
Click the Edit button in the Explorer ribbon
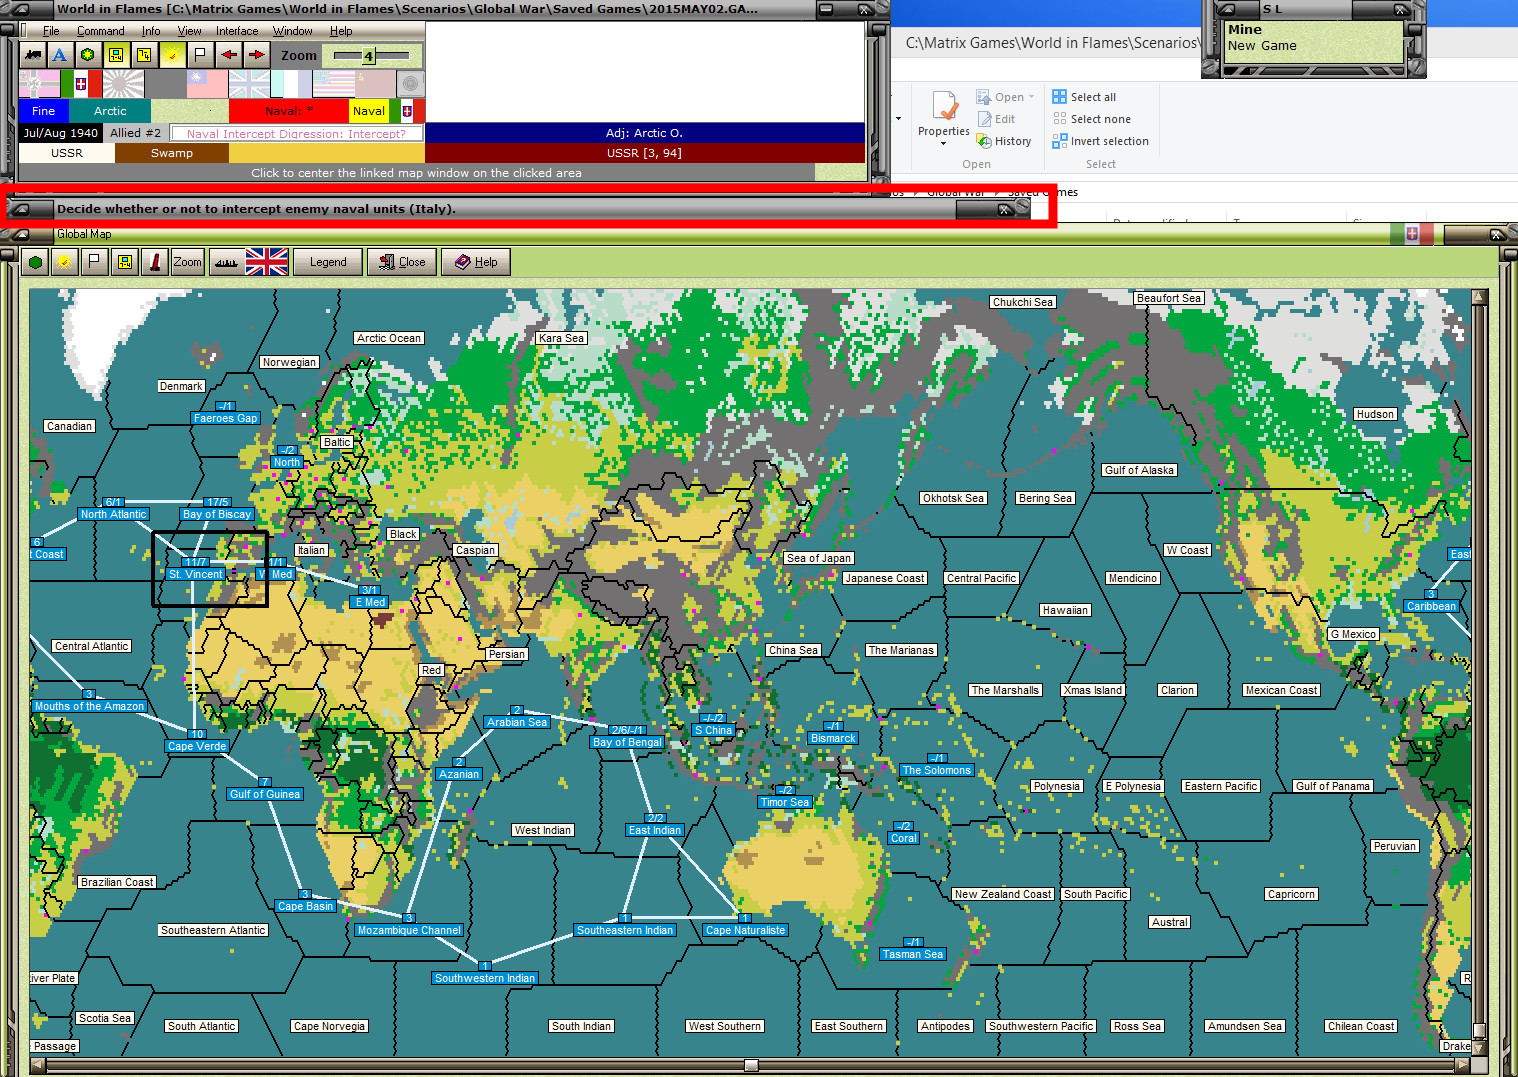pyautogui.click(x=996, y=119)
